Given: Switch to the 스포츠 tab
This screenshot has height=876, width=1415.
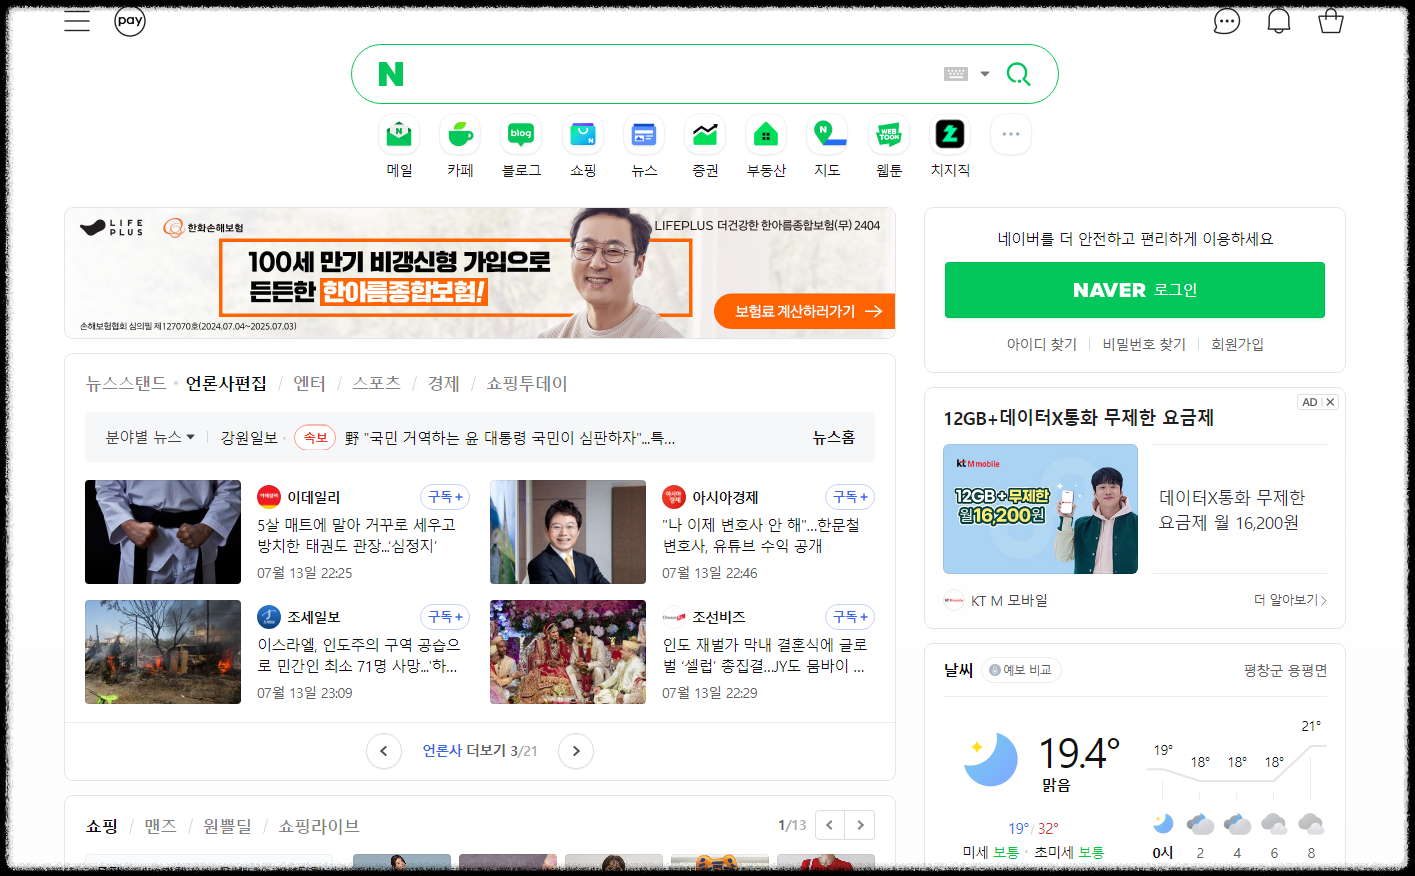Looking at the screenshot, I should point(377,383).
